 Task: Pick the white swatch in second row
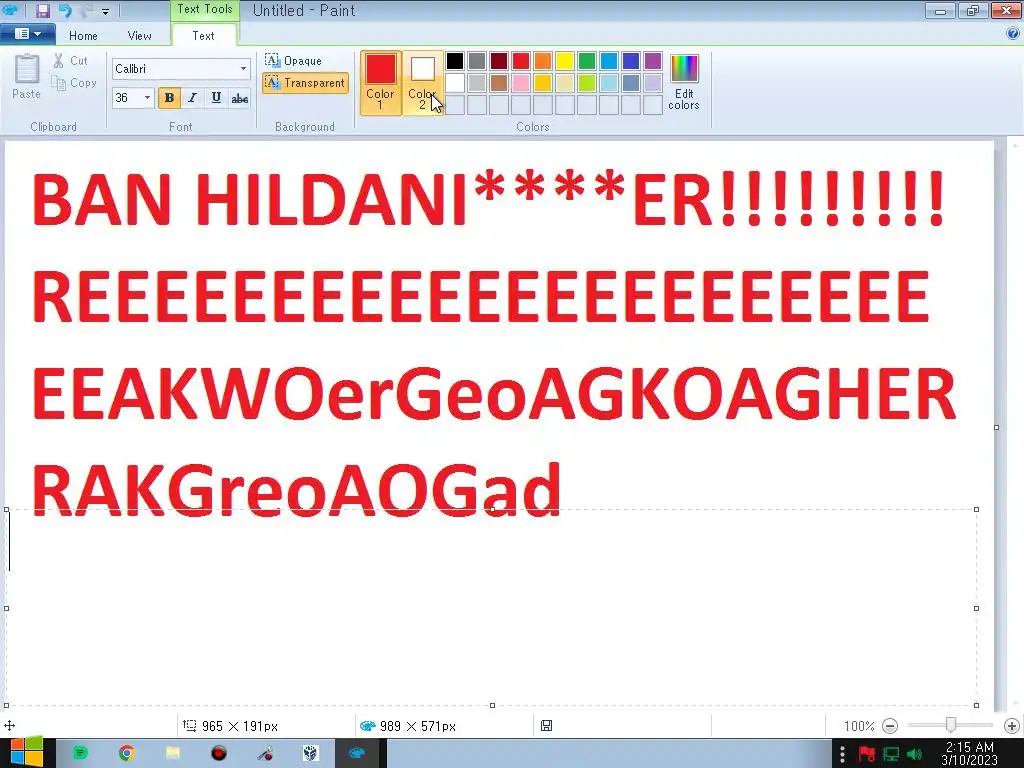[455, 83]
